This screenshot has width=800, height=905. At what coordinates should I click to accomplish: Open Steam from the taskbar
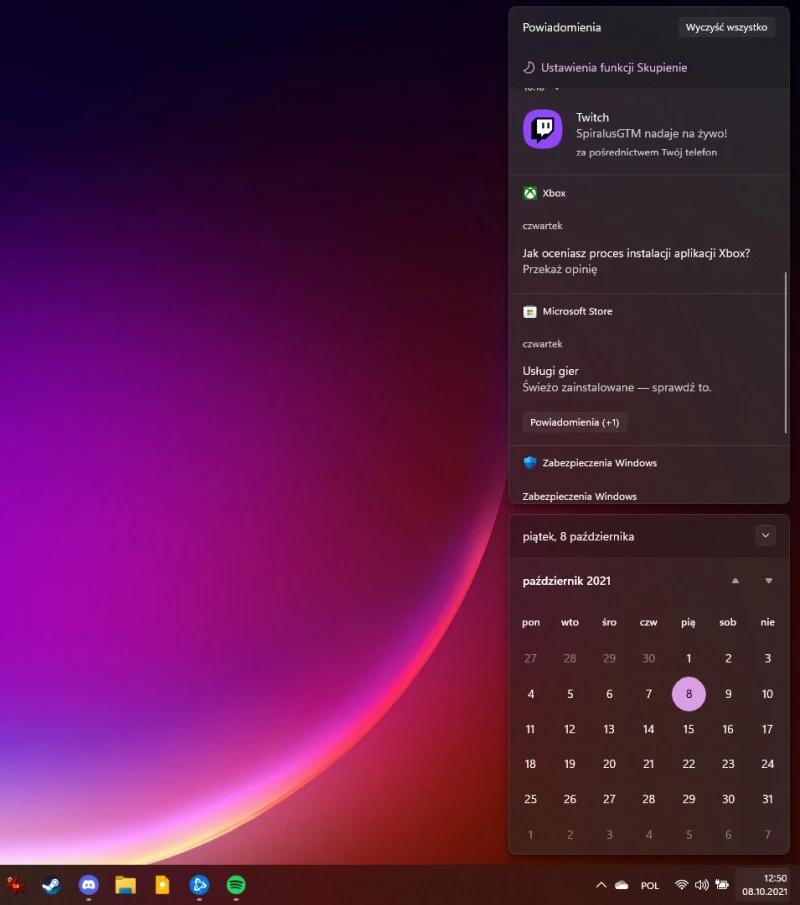pyautogui.click(x=51, y=885)
